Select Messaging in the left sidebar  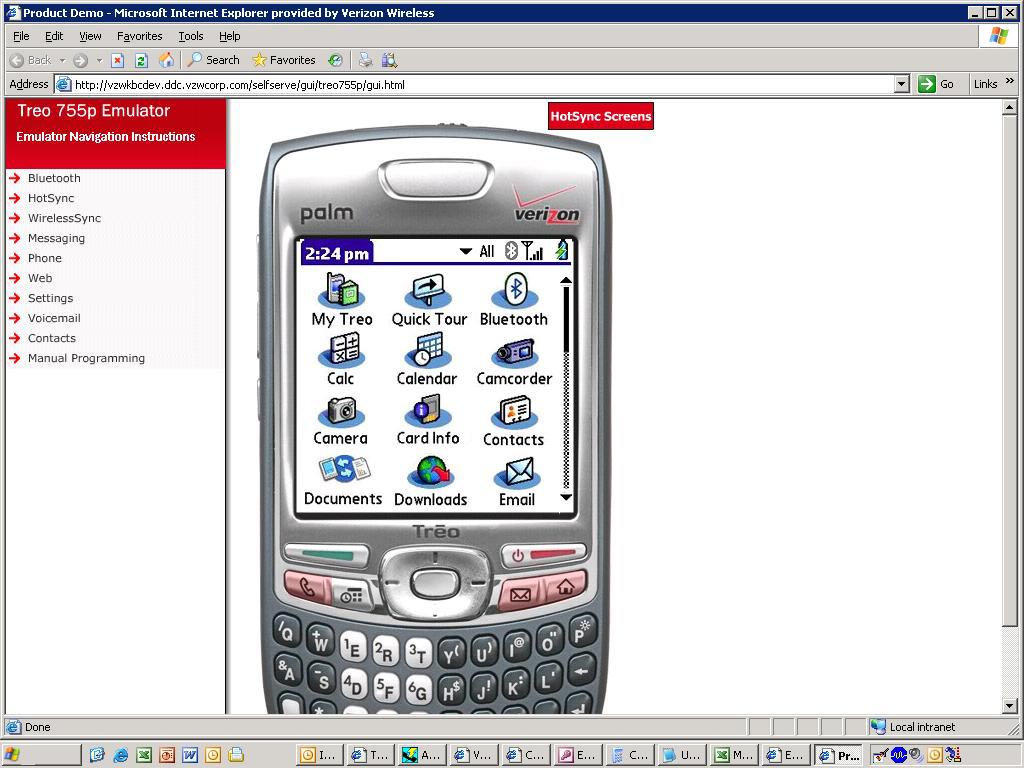[56, 238]
